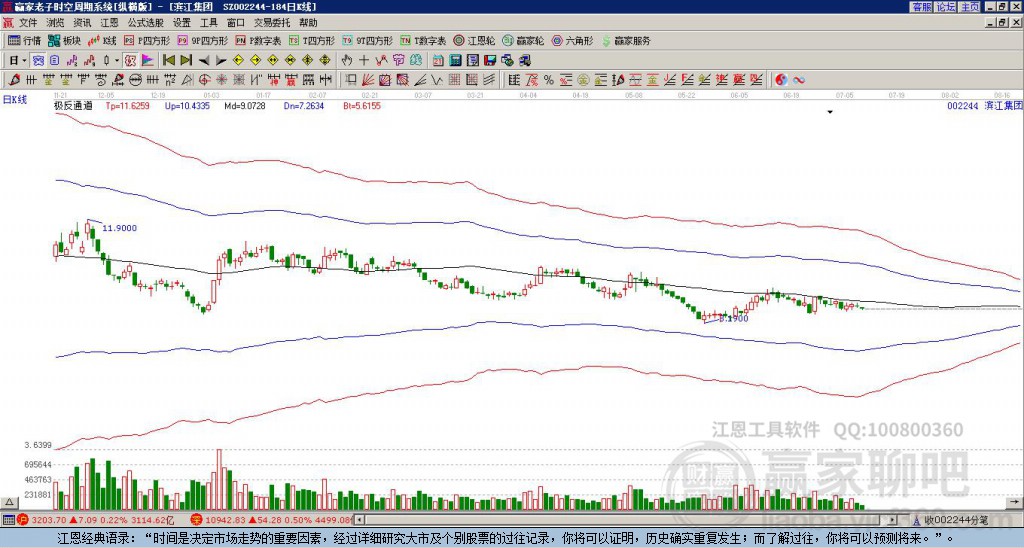Screen dimensions: 1024x548
Task: Open the 文件 menu
Action: pos(28,23)
